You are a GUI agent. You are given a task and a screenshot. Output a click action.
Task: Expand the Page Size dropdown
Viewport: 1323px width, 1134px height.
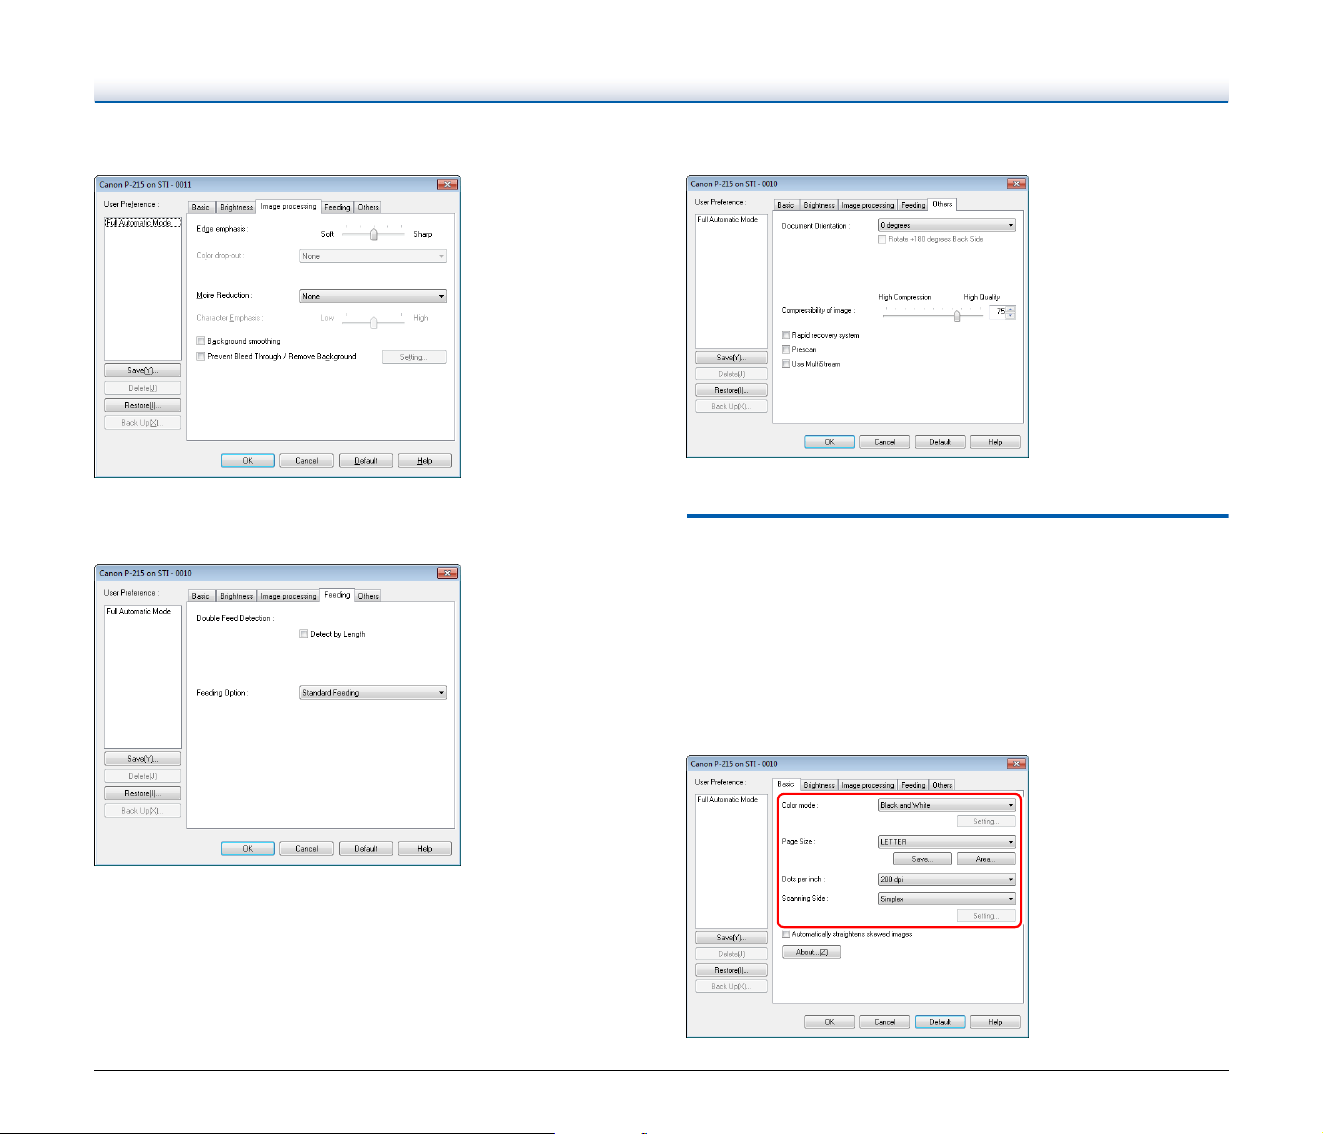[x=947, y=842]
